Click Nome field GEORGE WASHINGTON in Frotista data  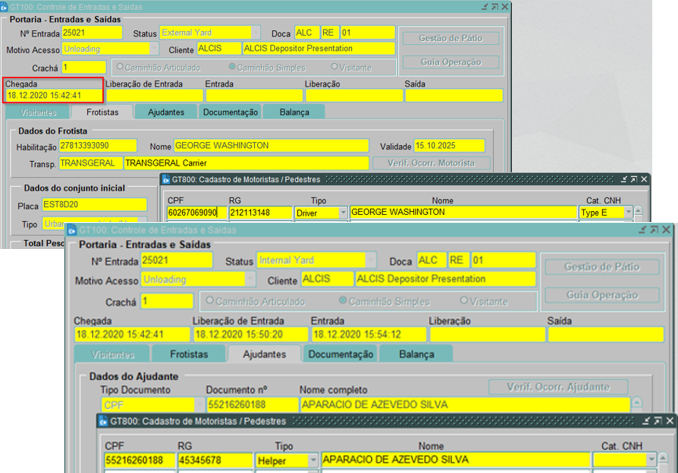pos(271,146)
